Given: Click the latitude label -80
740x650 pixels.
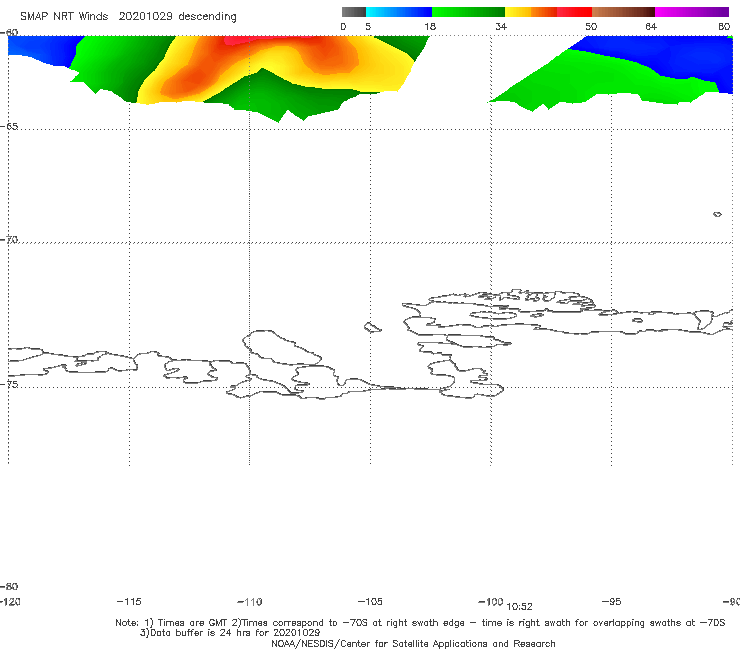Looking at the screenshot, I should pyautogui.click(x=9, y=586).
